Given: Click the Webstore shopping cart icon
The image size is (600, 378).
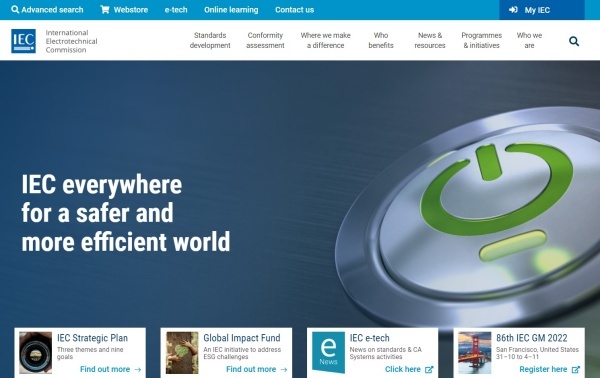Looking at the screenshot, I should tap(104, 10).
